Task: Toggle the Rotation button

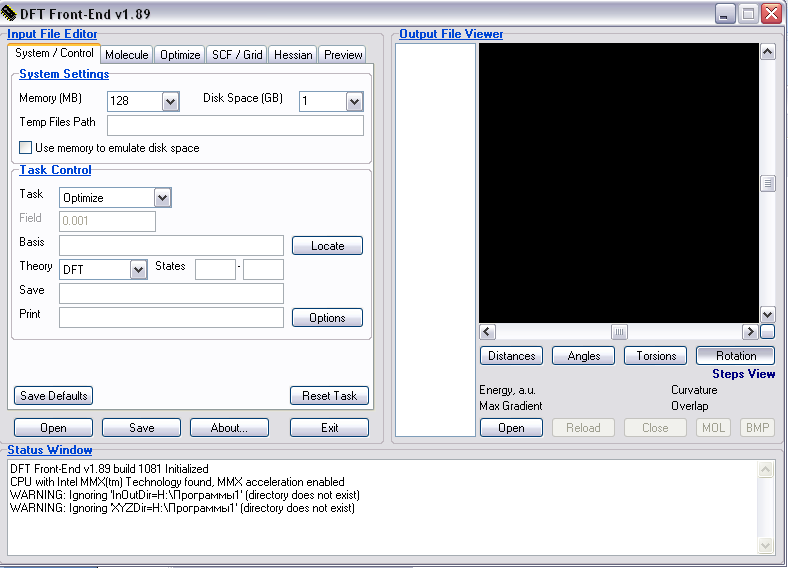Action: coord(736,356)
